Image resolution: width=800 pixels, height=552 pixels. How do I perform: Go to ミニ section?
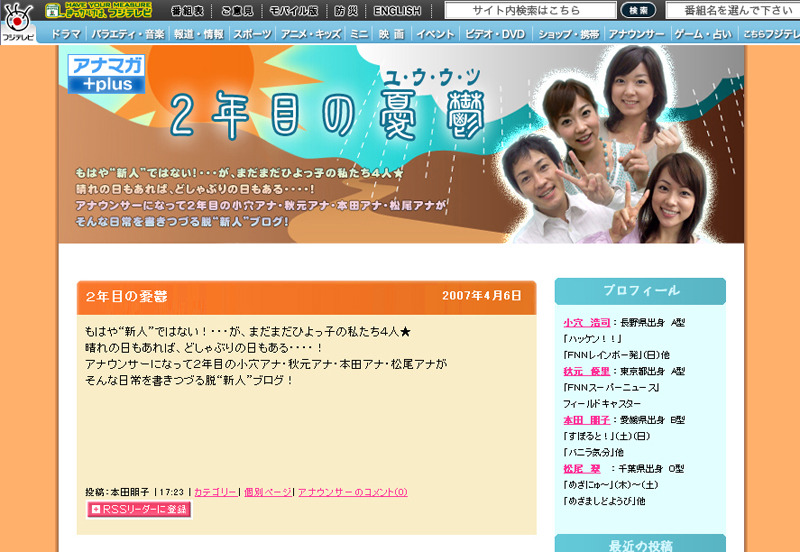tap(359, 34)
